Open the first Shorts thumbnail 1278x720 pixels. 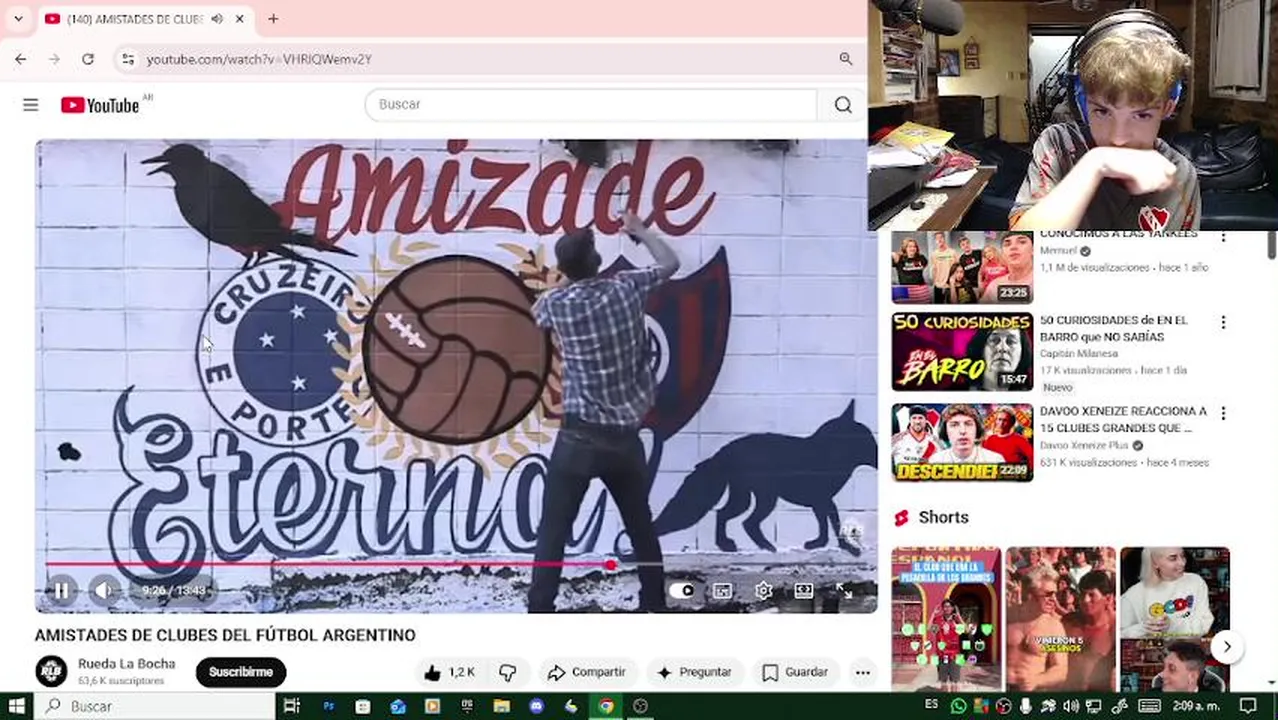[x=946, y=618]
